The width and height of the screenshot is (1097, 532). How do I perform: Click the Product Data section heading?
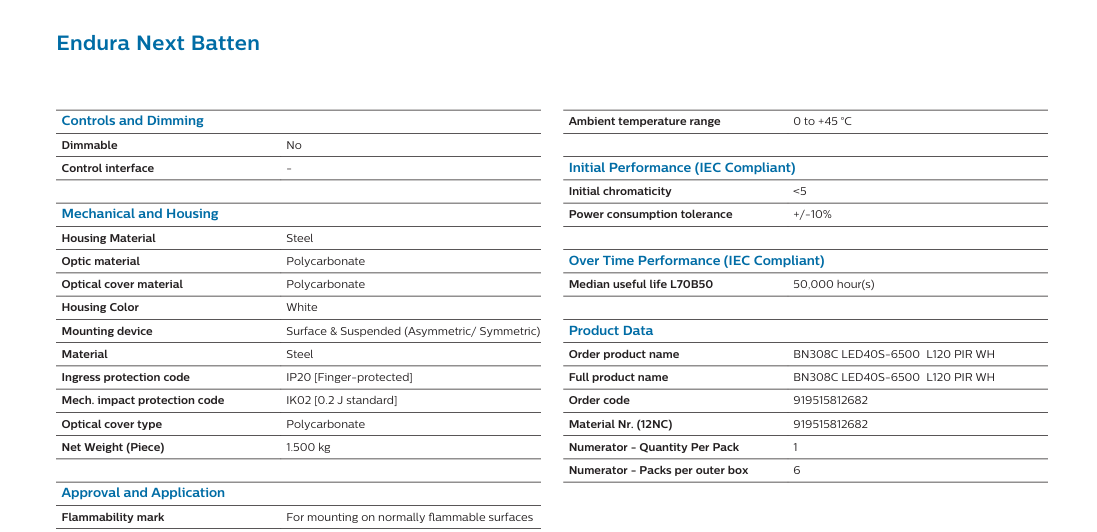pyautogui.click(x=610, y=331)
